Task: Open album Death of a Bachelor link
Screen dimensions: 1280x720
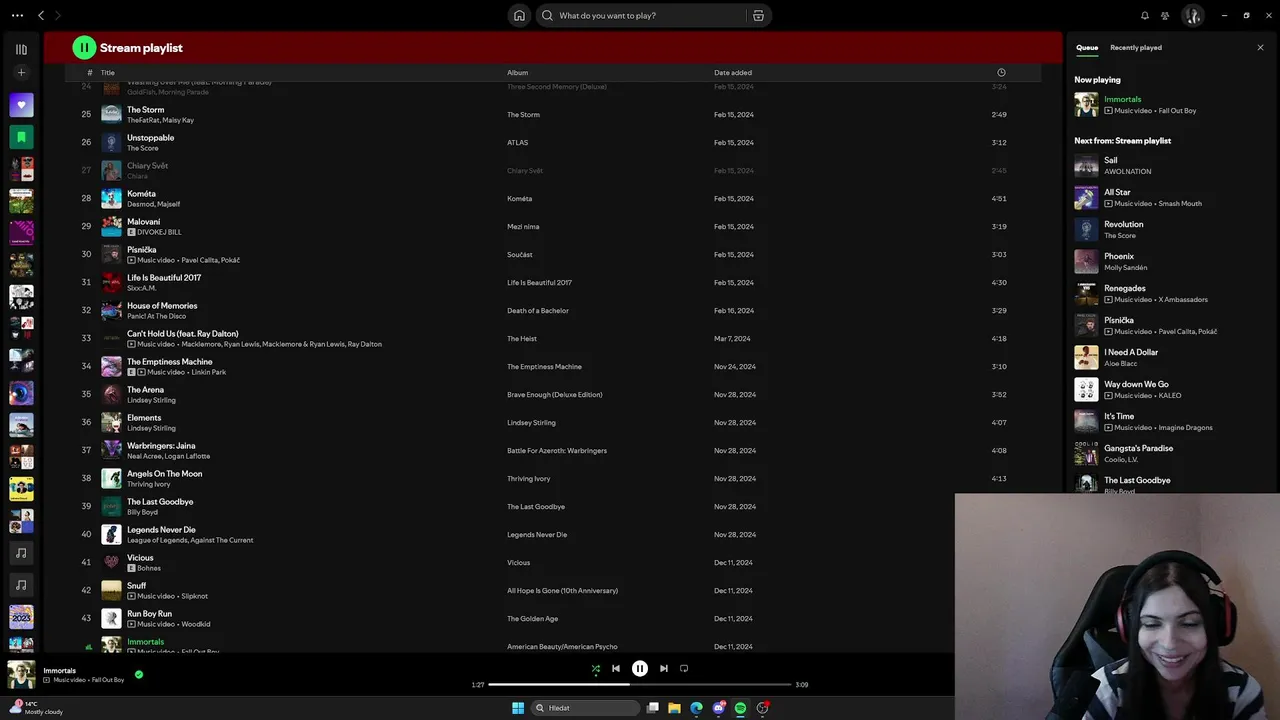Action: click(x=537, y=310)
